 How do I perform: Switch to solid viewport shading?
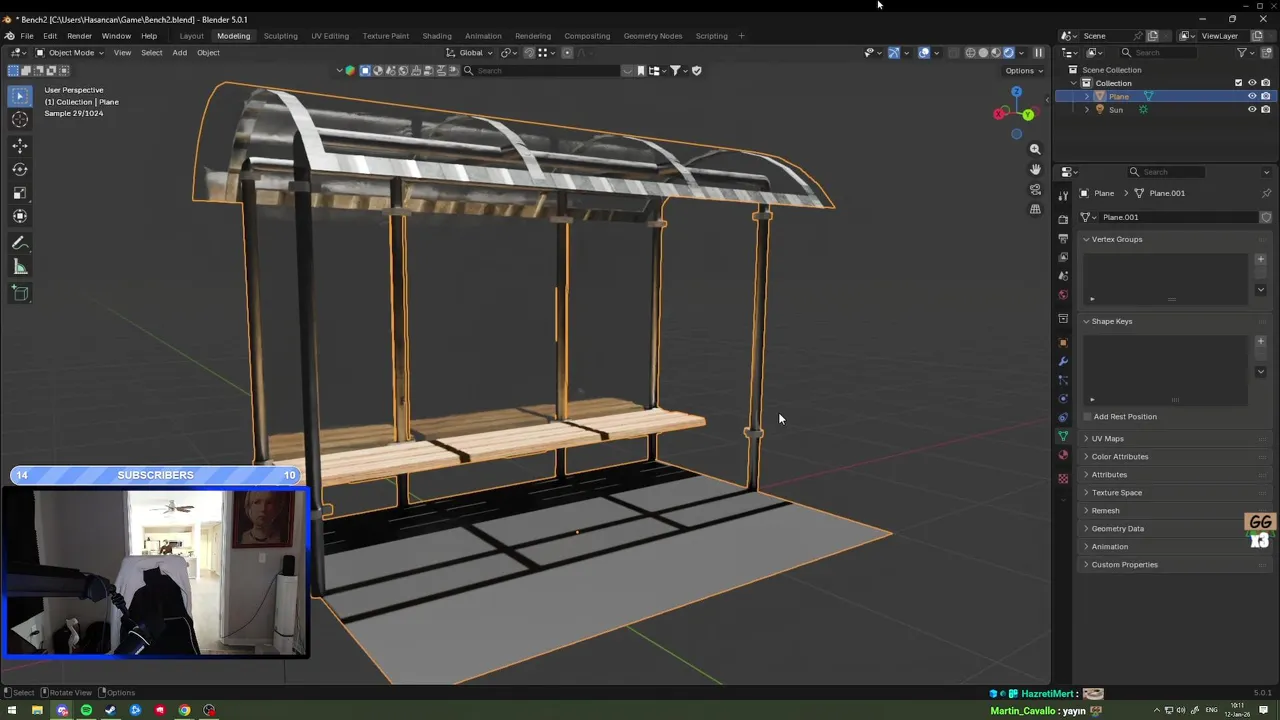point(983,53)
